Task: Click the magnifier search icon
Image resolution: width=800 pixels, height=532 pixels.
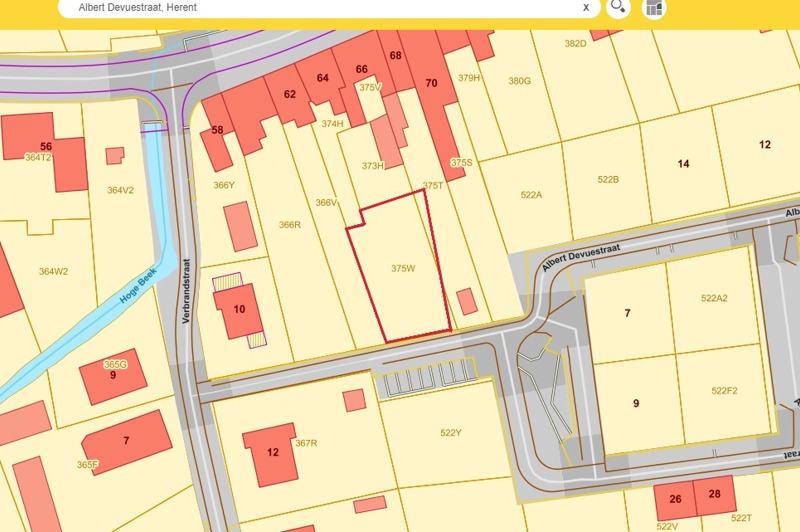Action: pyautogui.click(x=618, y=8)
